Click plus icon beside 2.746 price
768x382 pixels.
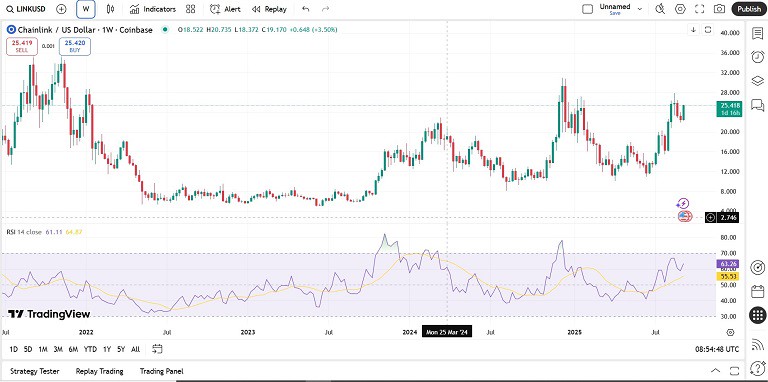[x=711, y=217]
